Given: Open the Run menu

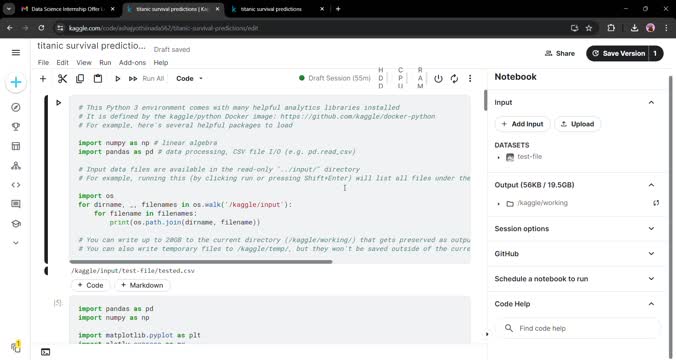Looking at the screenshot, I should coord(105,63).
